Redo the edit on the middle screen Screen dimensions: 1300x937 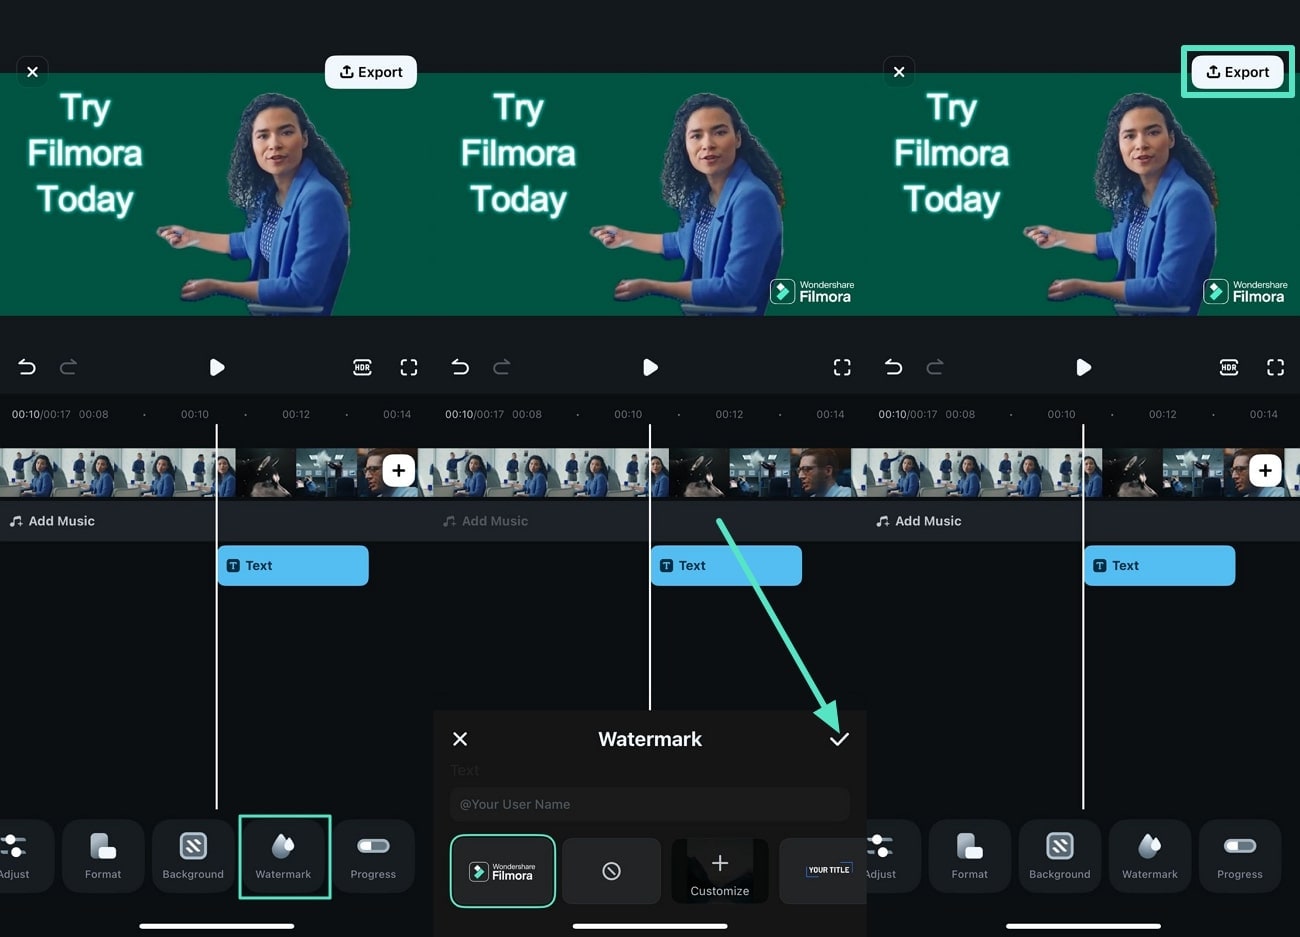pyautogui.click(x=502, y=367)
